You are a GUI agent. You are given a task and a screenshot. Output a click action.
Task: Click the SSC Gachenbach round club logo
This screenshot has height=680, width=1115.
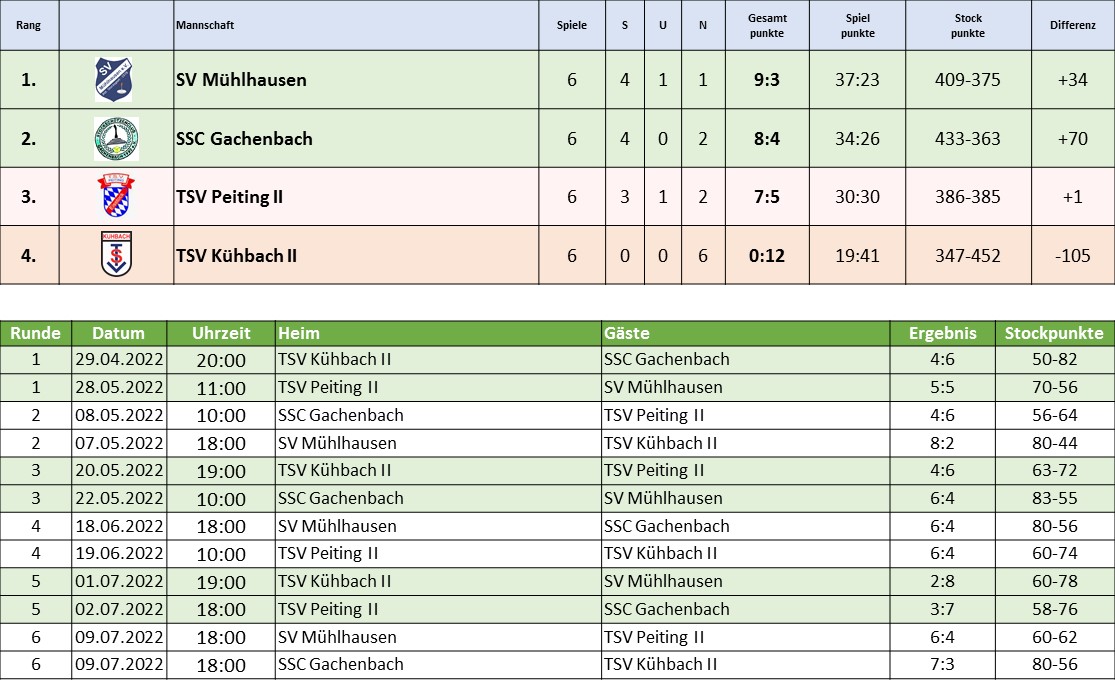tap(117, 139)
